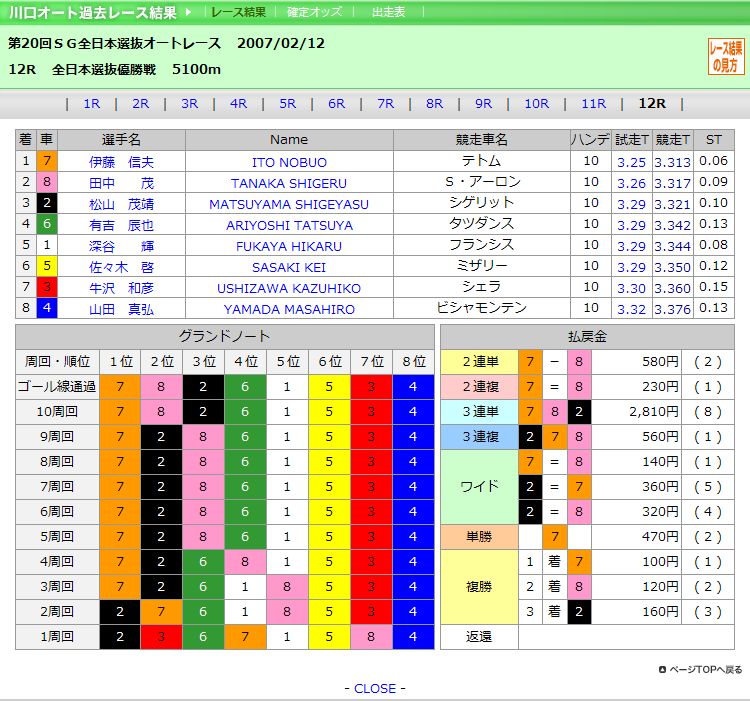
Task: Click the 川口オート過去レース結果 header title
Action: coord(93,12)
